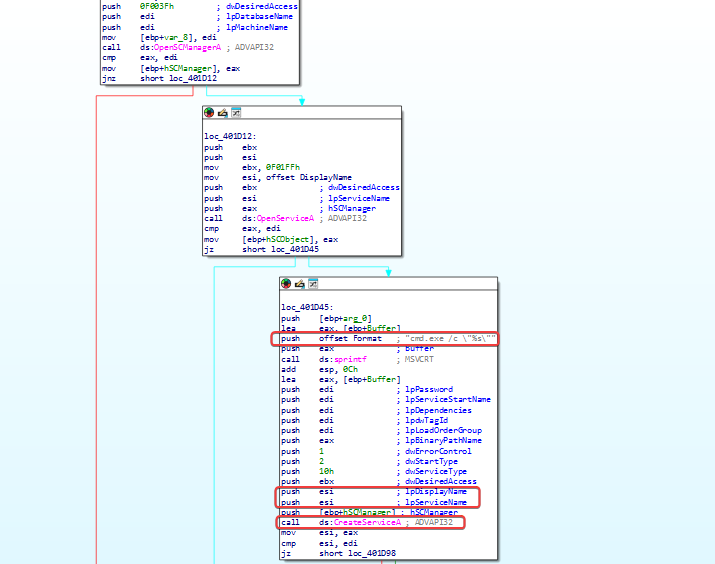Click the group nodes icon in loc_401D45 node header
715x564 pixels.
pyautogui.click(x=313, y=284)
